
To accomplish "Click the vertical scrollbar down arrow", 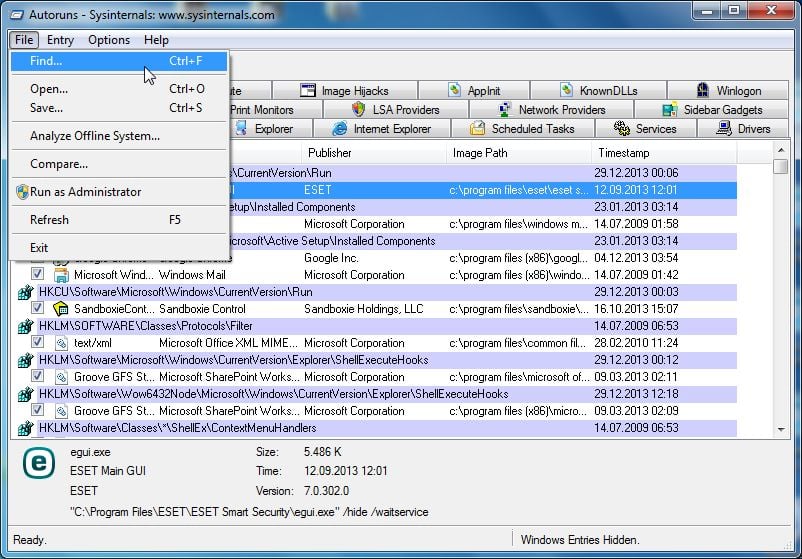I will pos(781,428).
